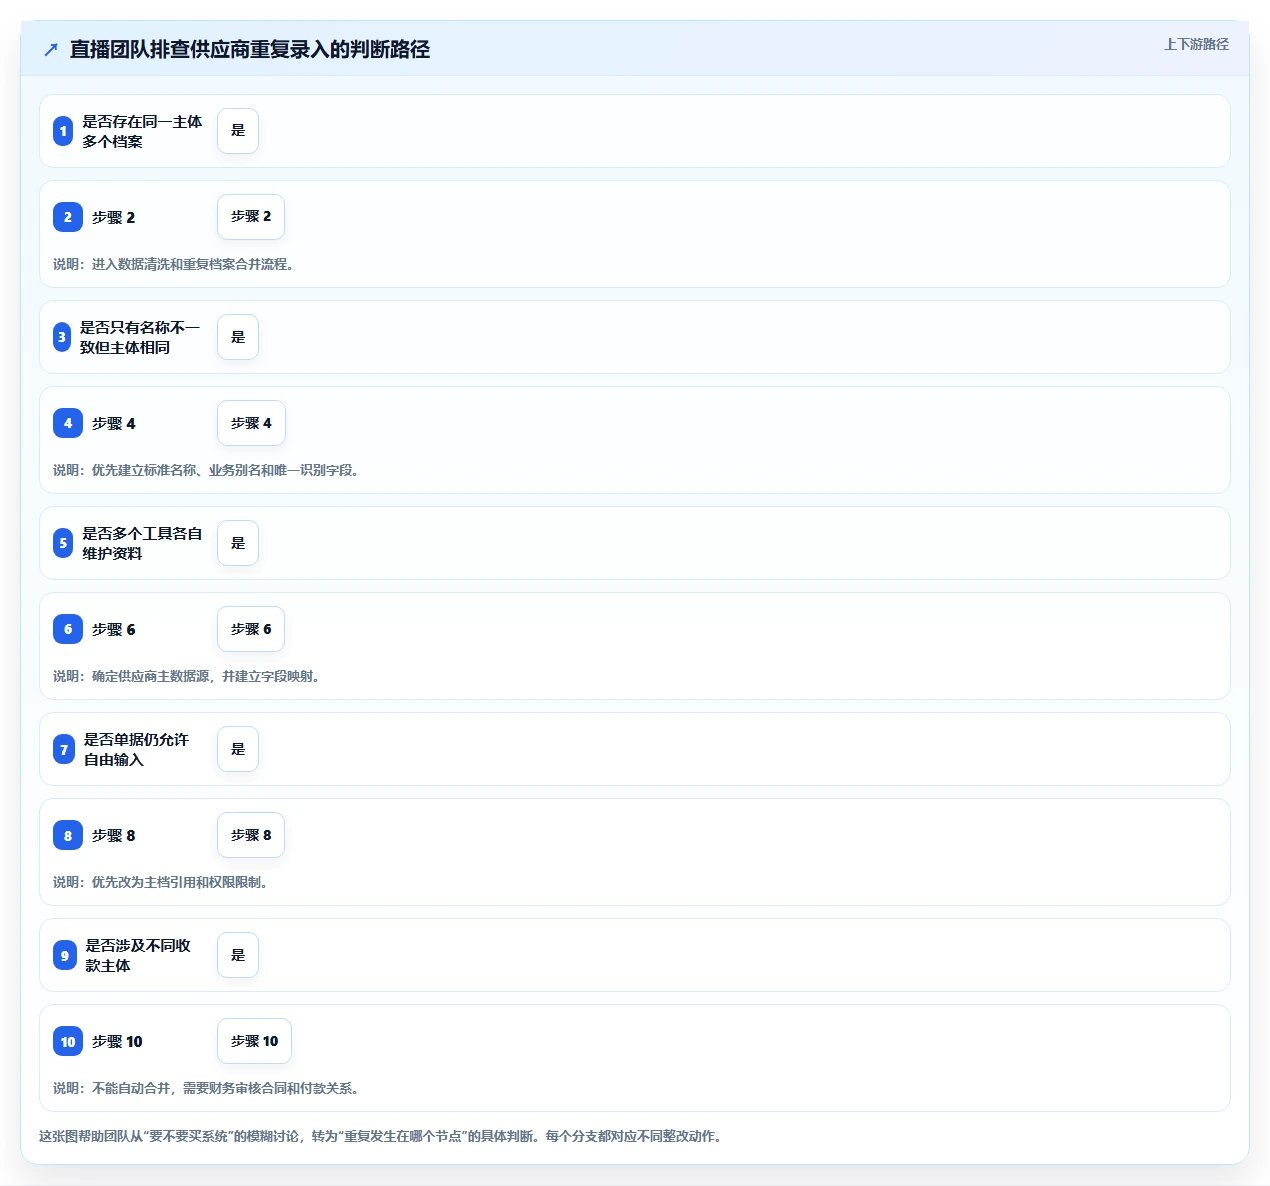Click the 步骤 8 row label
The height and width of the screenshot is (1186, 1270).
[x=114, y=835]
